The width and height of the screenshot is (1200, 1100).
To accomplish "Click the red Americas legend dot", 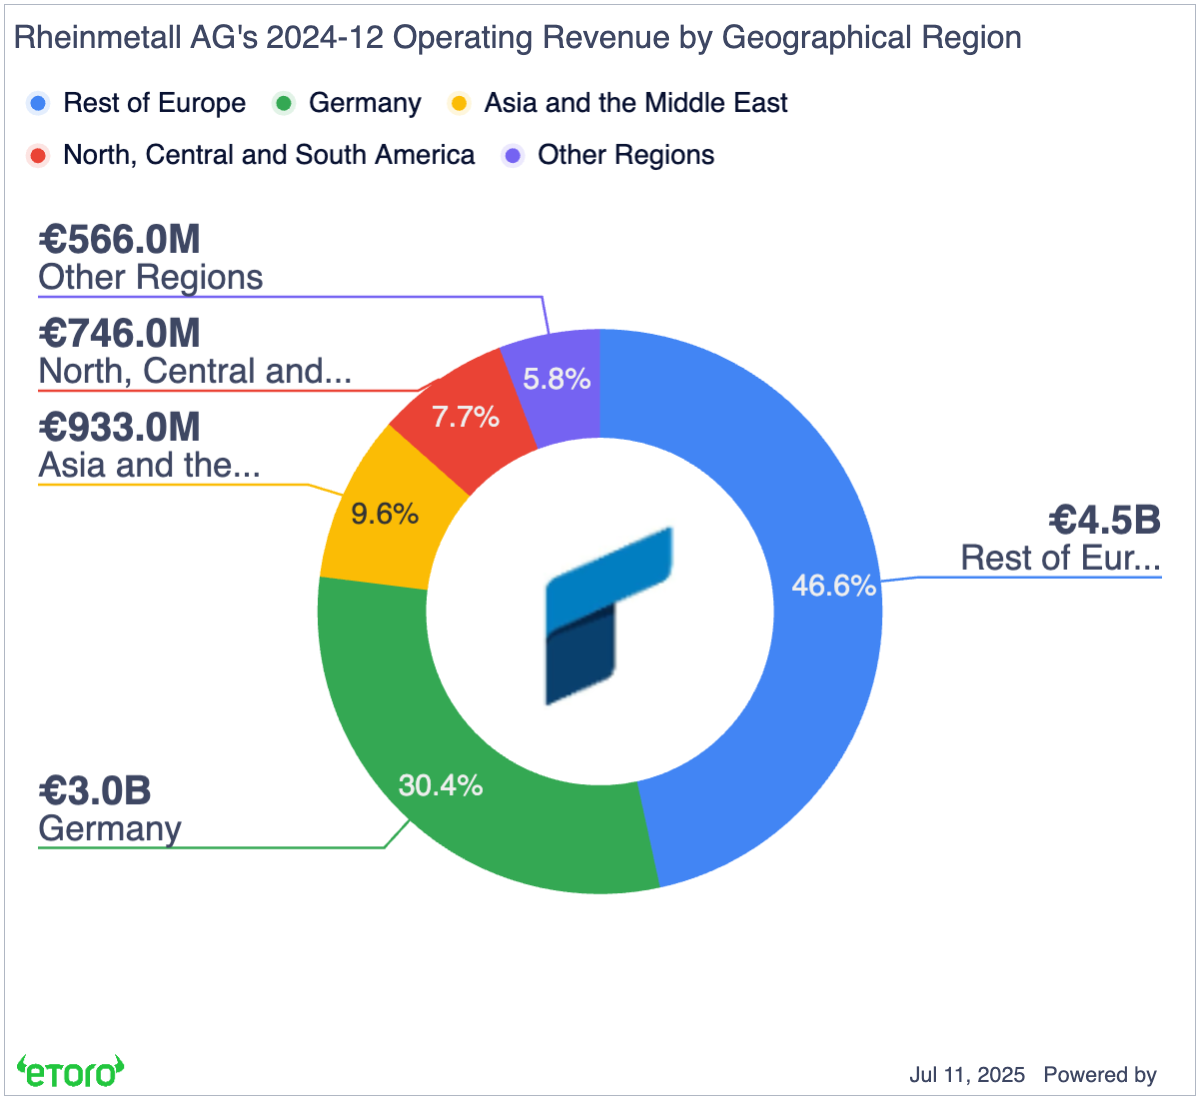I will 39,155.
